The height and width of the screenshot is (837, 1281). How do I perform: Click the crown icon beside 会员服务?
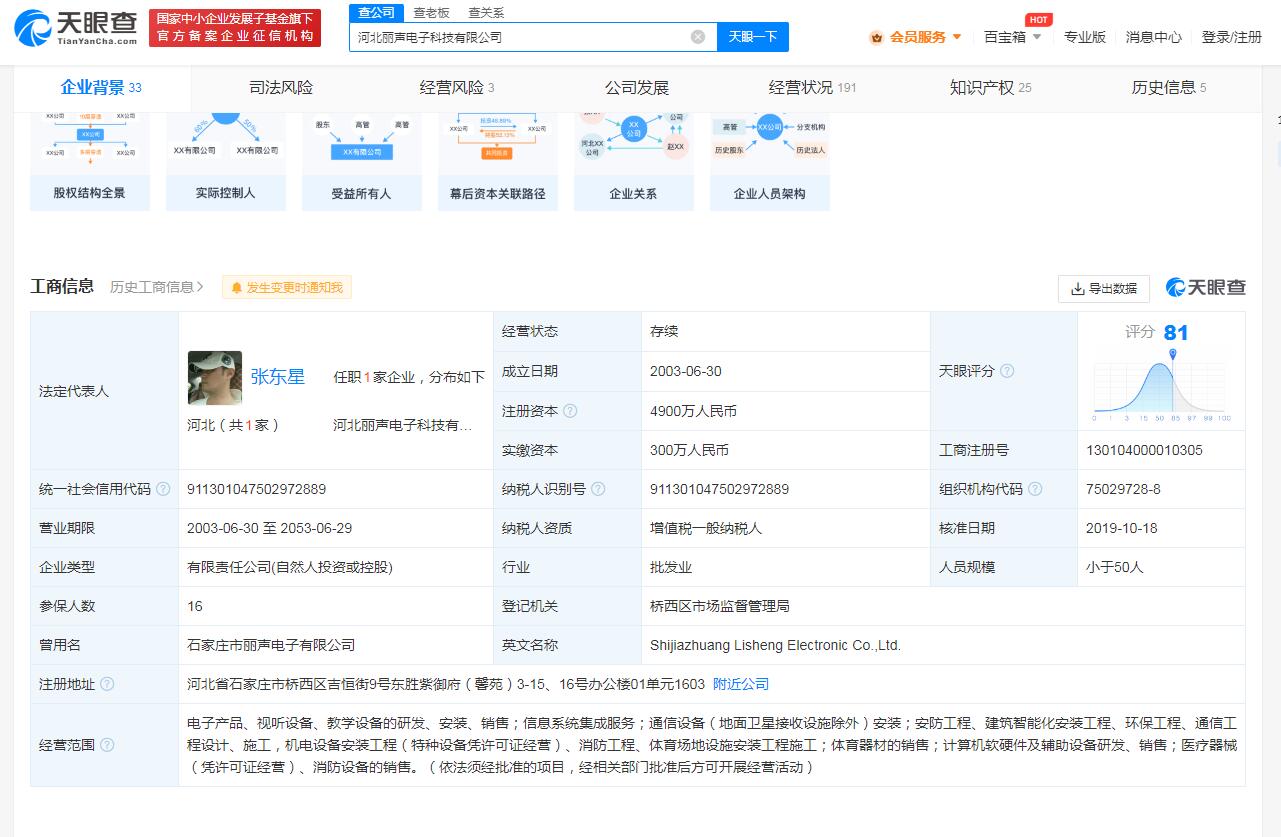point(877,37)
